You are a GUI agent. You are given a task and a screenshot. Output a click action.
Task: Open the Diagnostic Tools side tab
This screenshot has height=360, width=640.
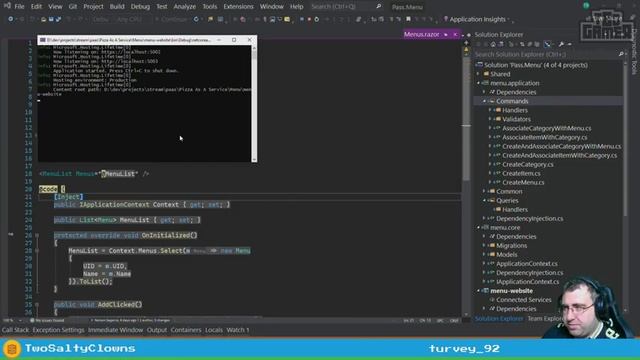pos(634,51)
